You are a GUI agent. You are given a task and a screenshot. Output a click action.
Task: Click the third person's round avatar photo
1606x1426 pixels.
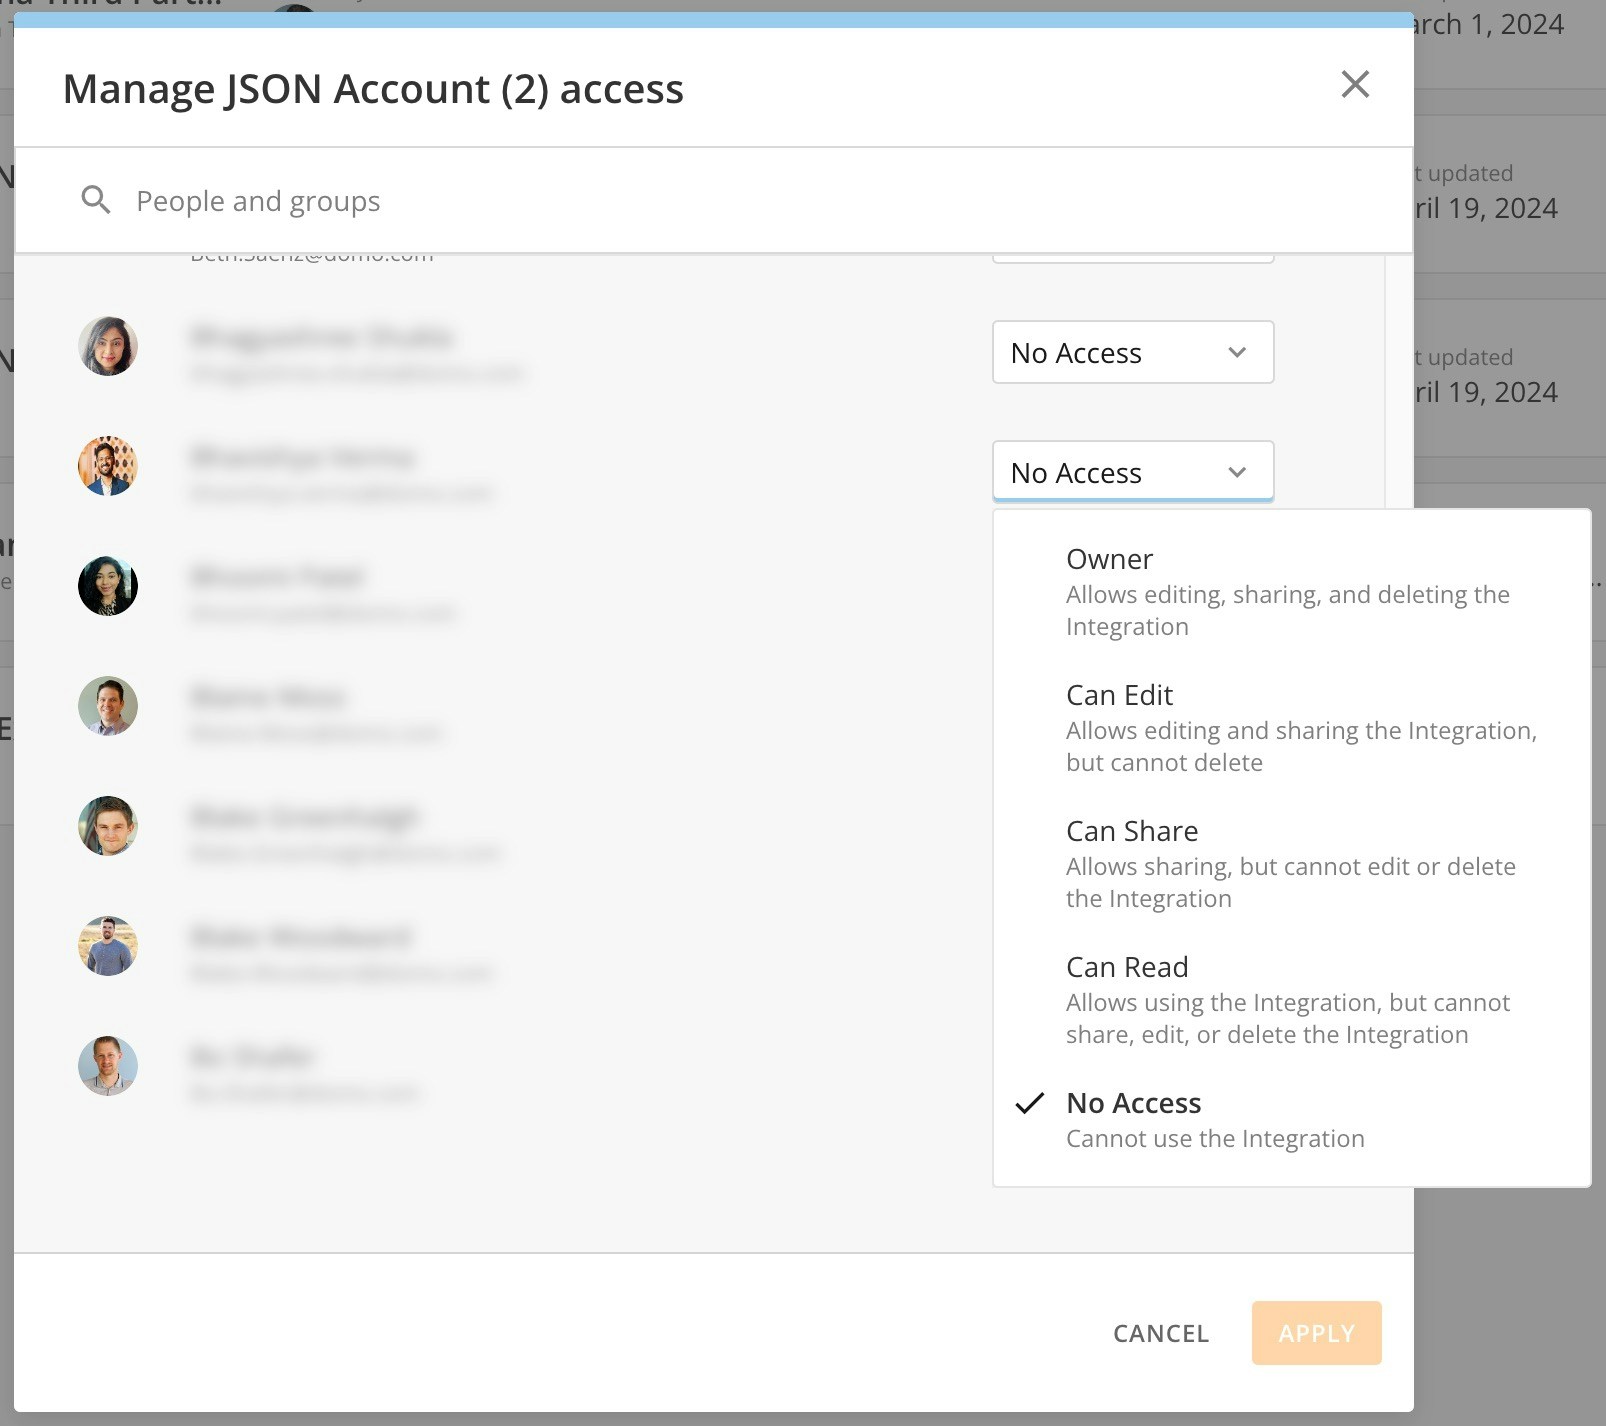108,586
